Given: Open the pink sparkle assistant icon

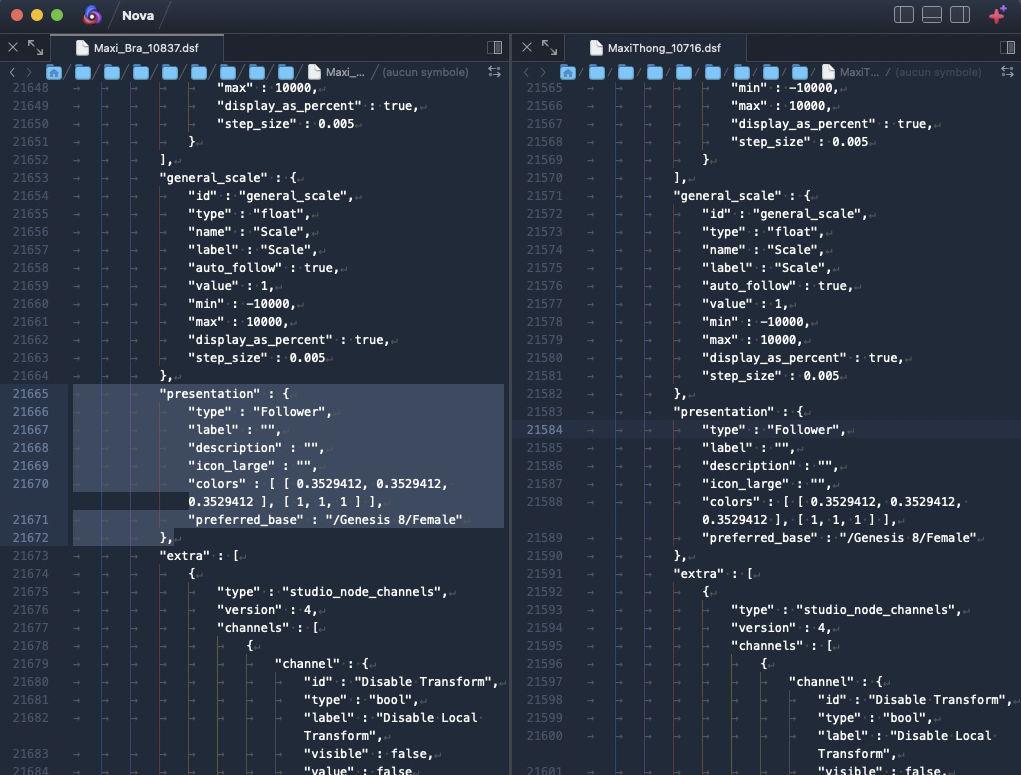Looking at the screenshot, I should point(997,14).
